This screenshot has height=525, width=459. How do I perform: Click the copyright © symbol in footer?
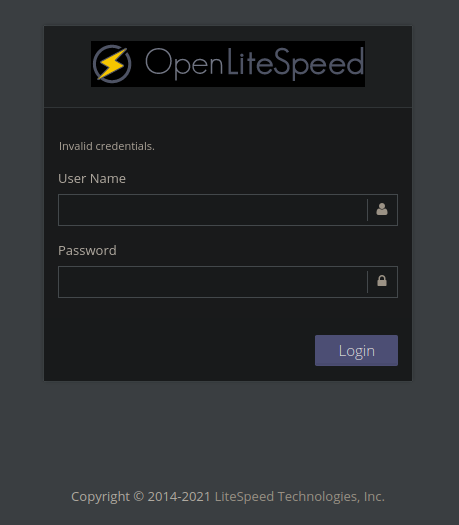pyautogui.click(x=139, y=497)
